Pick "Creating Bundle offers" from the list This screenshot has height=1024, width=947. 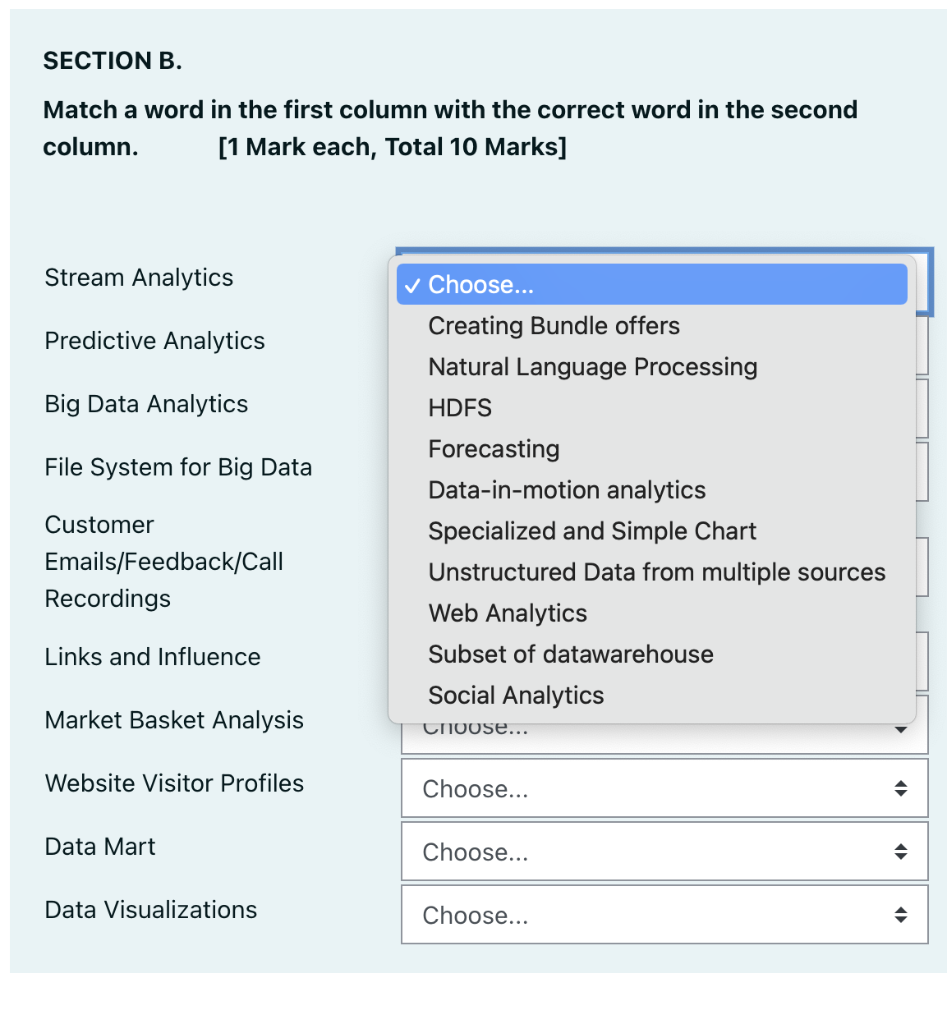(x=553, y=326)
